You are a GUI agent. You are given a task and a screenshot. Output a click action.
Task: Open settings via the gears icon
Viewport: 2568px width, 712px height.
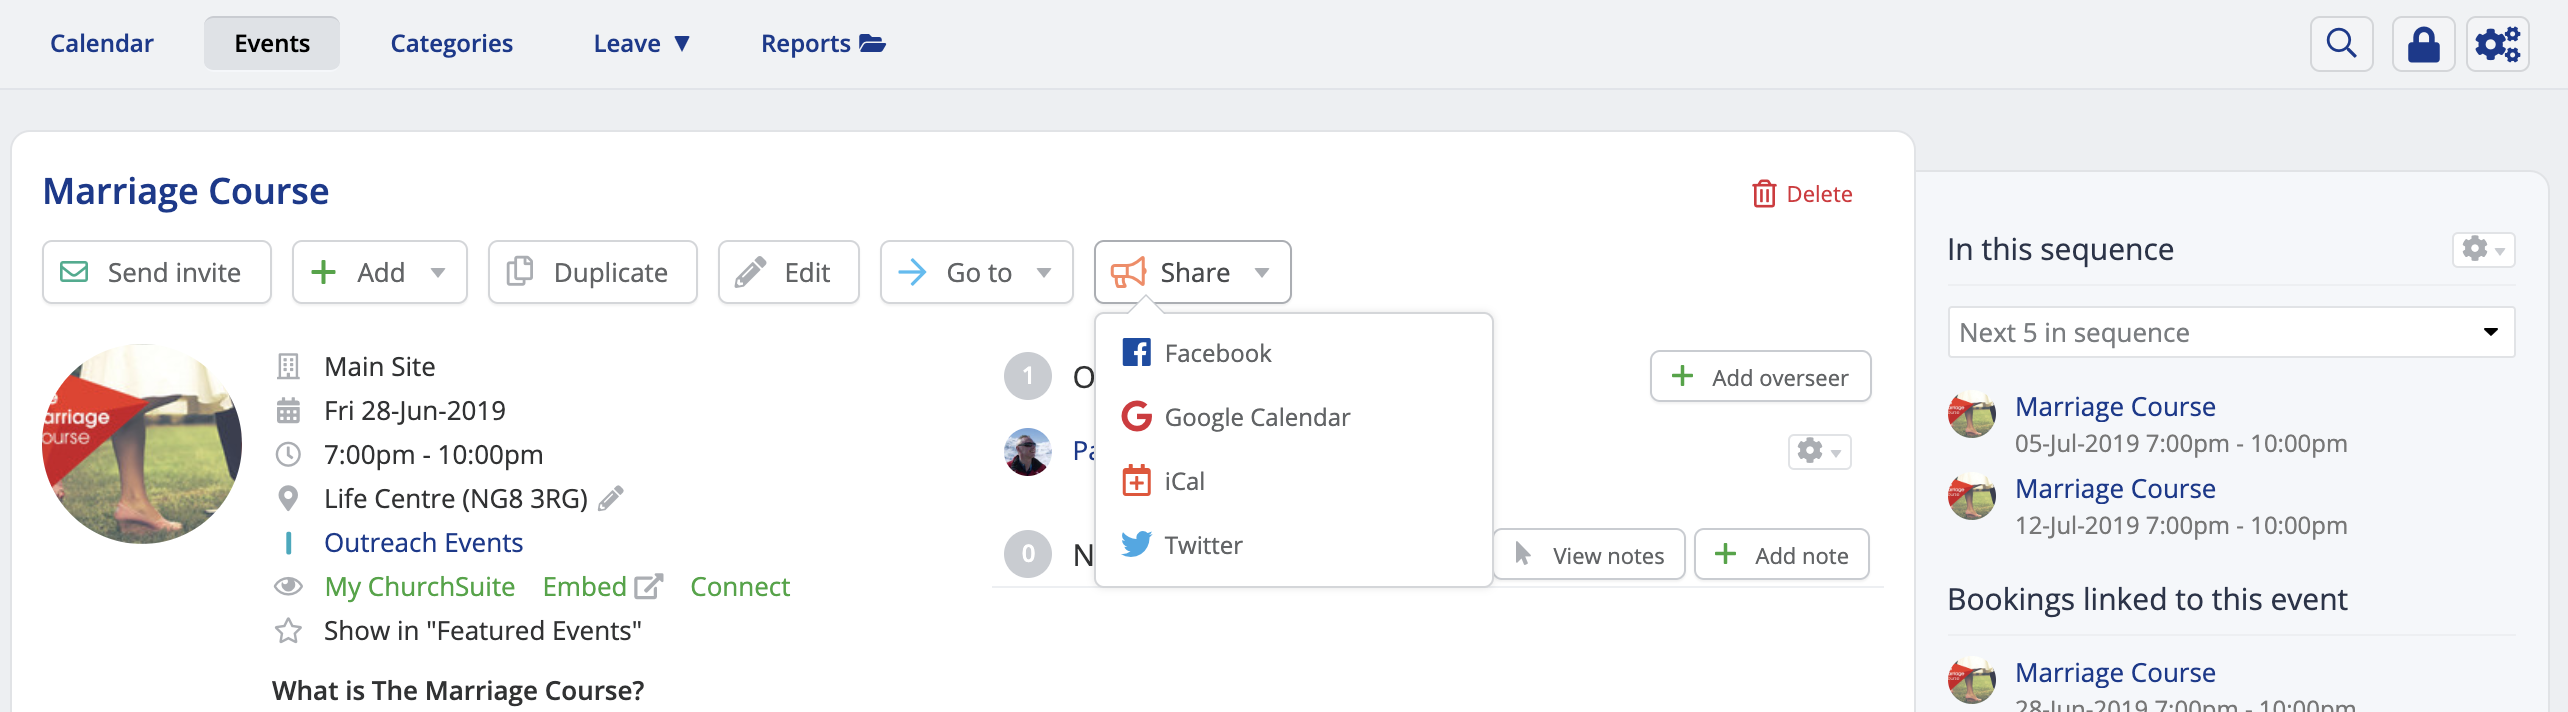click(2498, 43)
